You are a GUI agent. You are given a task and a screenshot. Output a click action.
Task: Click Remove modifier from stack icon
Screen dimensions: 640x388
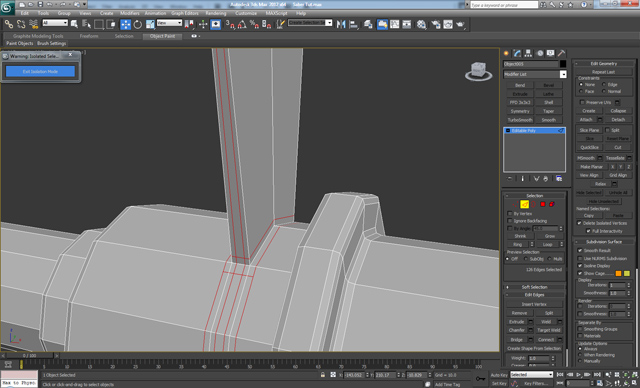tap(545, 179)
